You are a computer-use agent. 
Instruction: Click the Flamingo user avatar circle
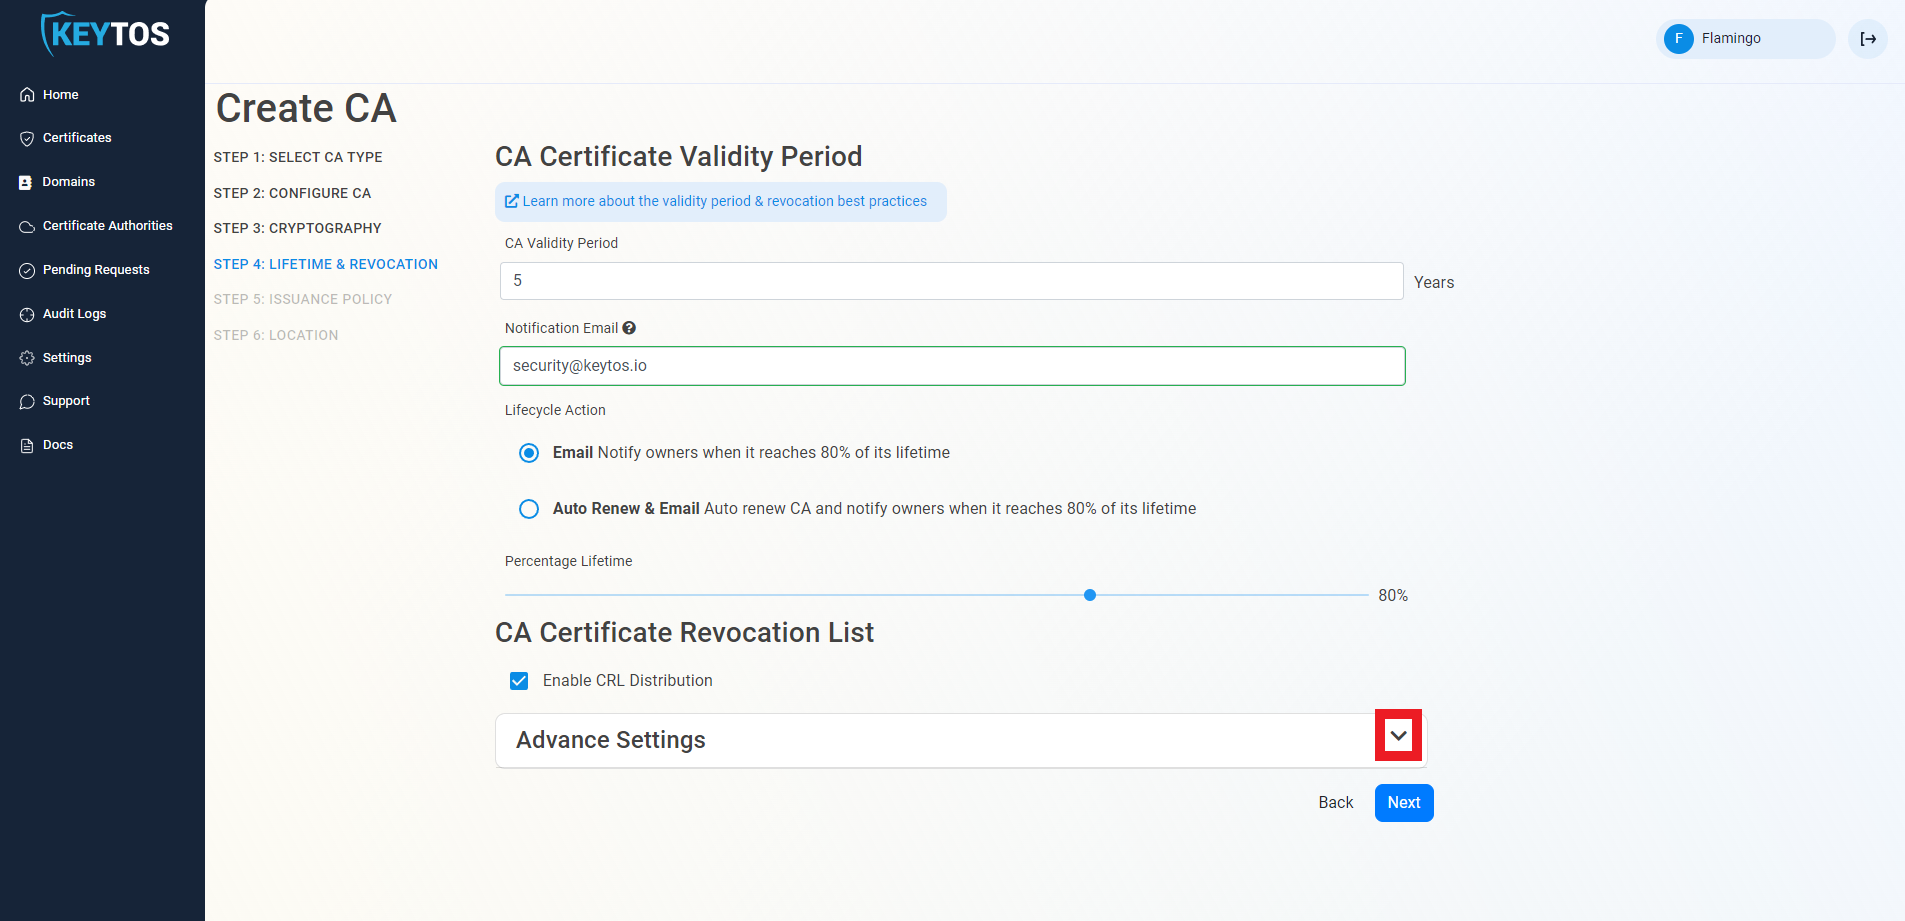point(1679,39)
